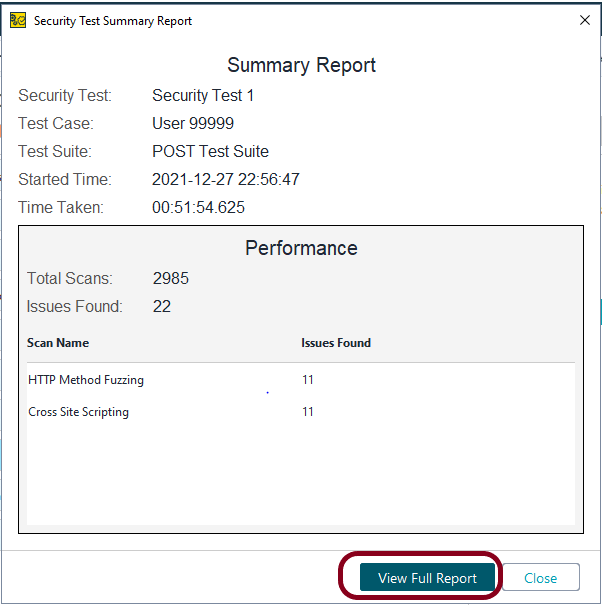This screenshot has width=602, height=606.
Task: Click the Security Test 1 value
Action: coord(203,96)
